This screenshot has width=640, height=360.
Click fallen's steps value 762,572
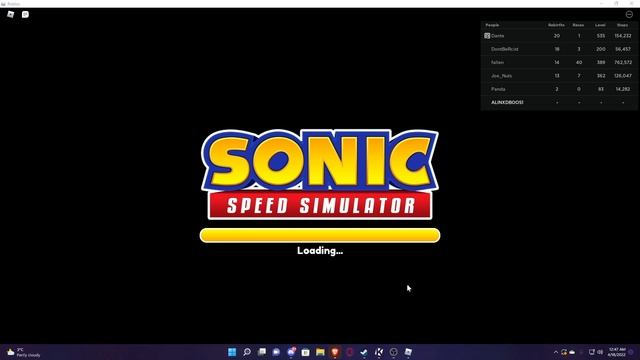(623, 62)
